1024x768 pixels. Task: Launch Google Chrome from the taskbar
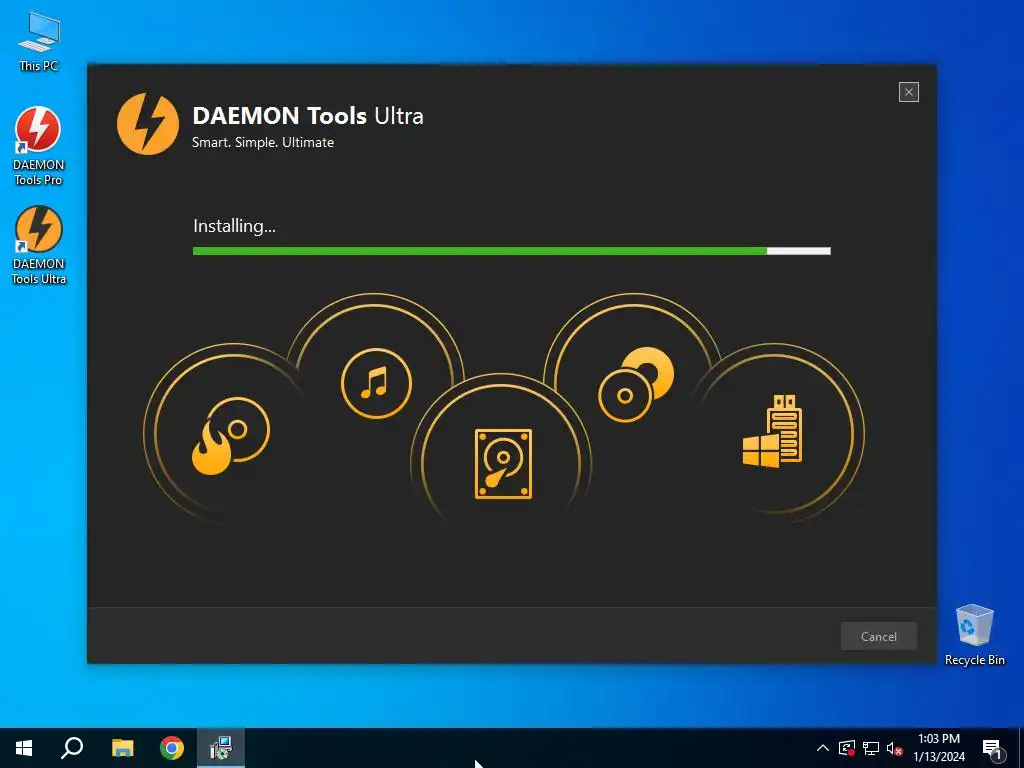172,748
